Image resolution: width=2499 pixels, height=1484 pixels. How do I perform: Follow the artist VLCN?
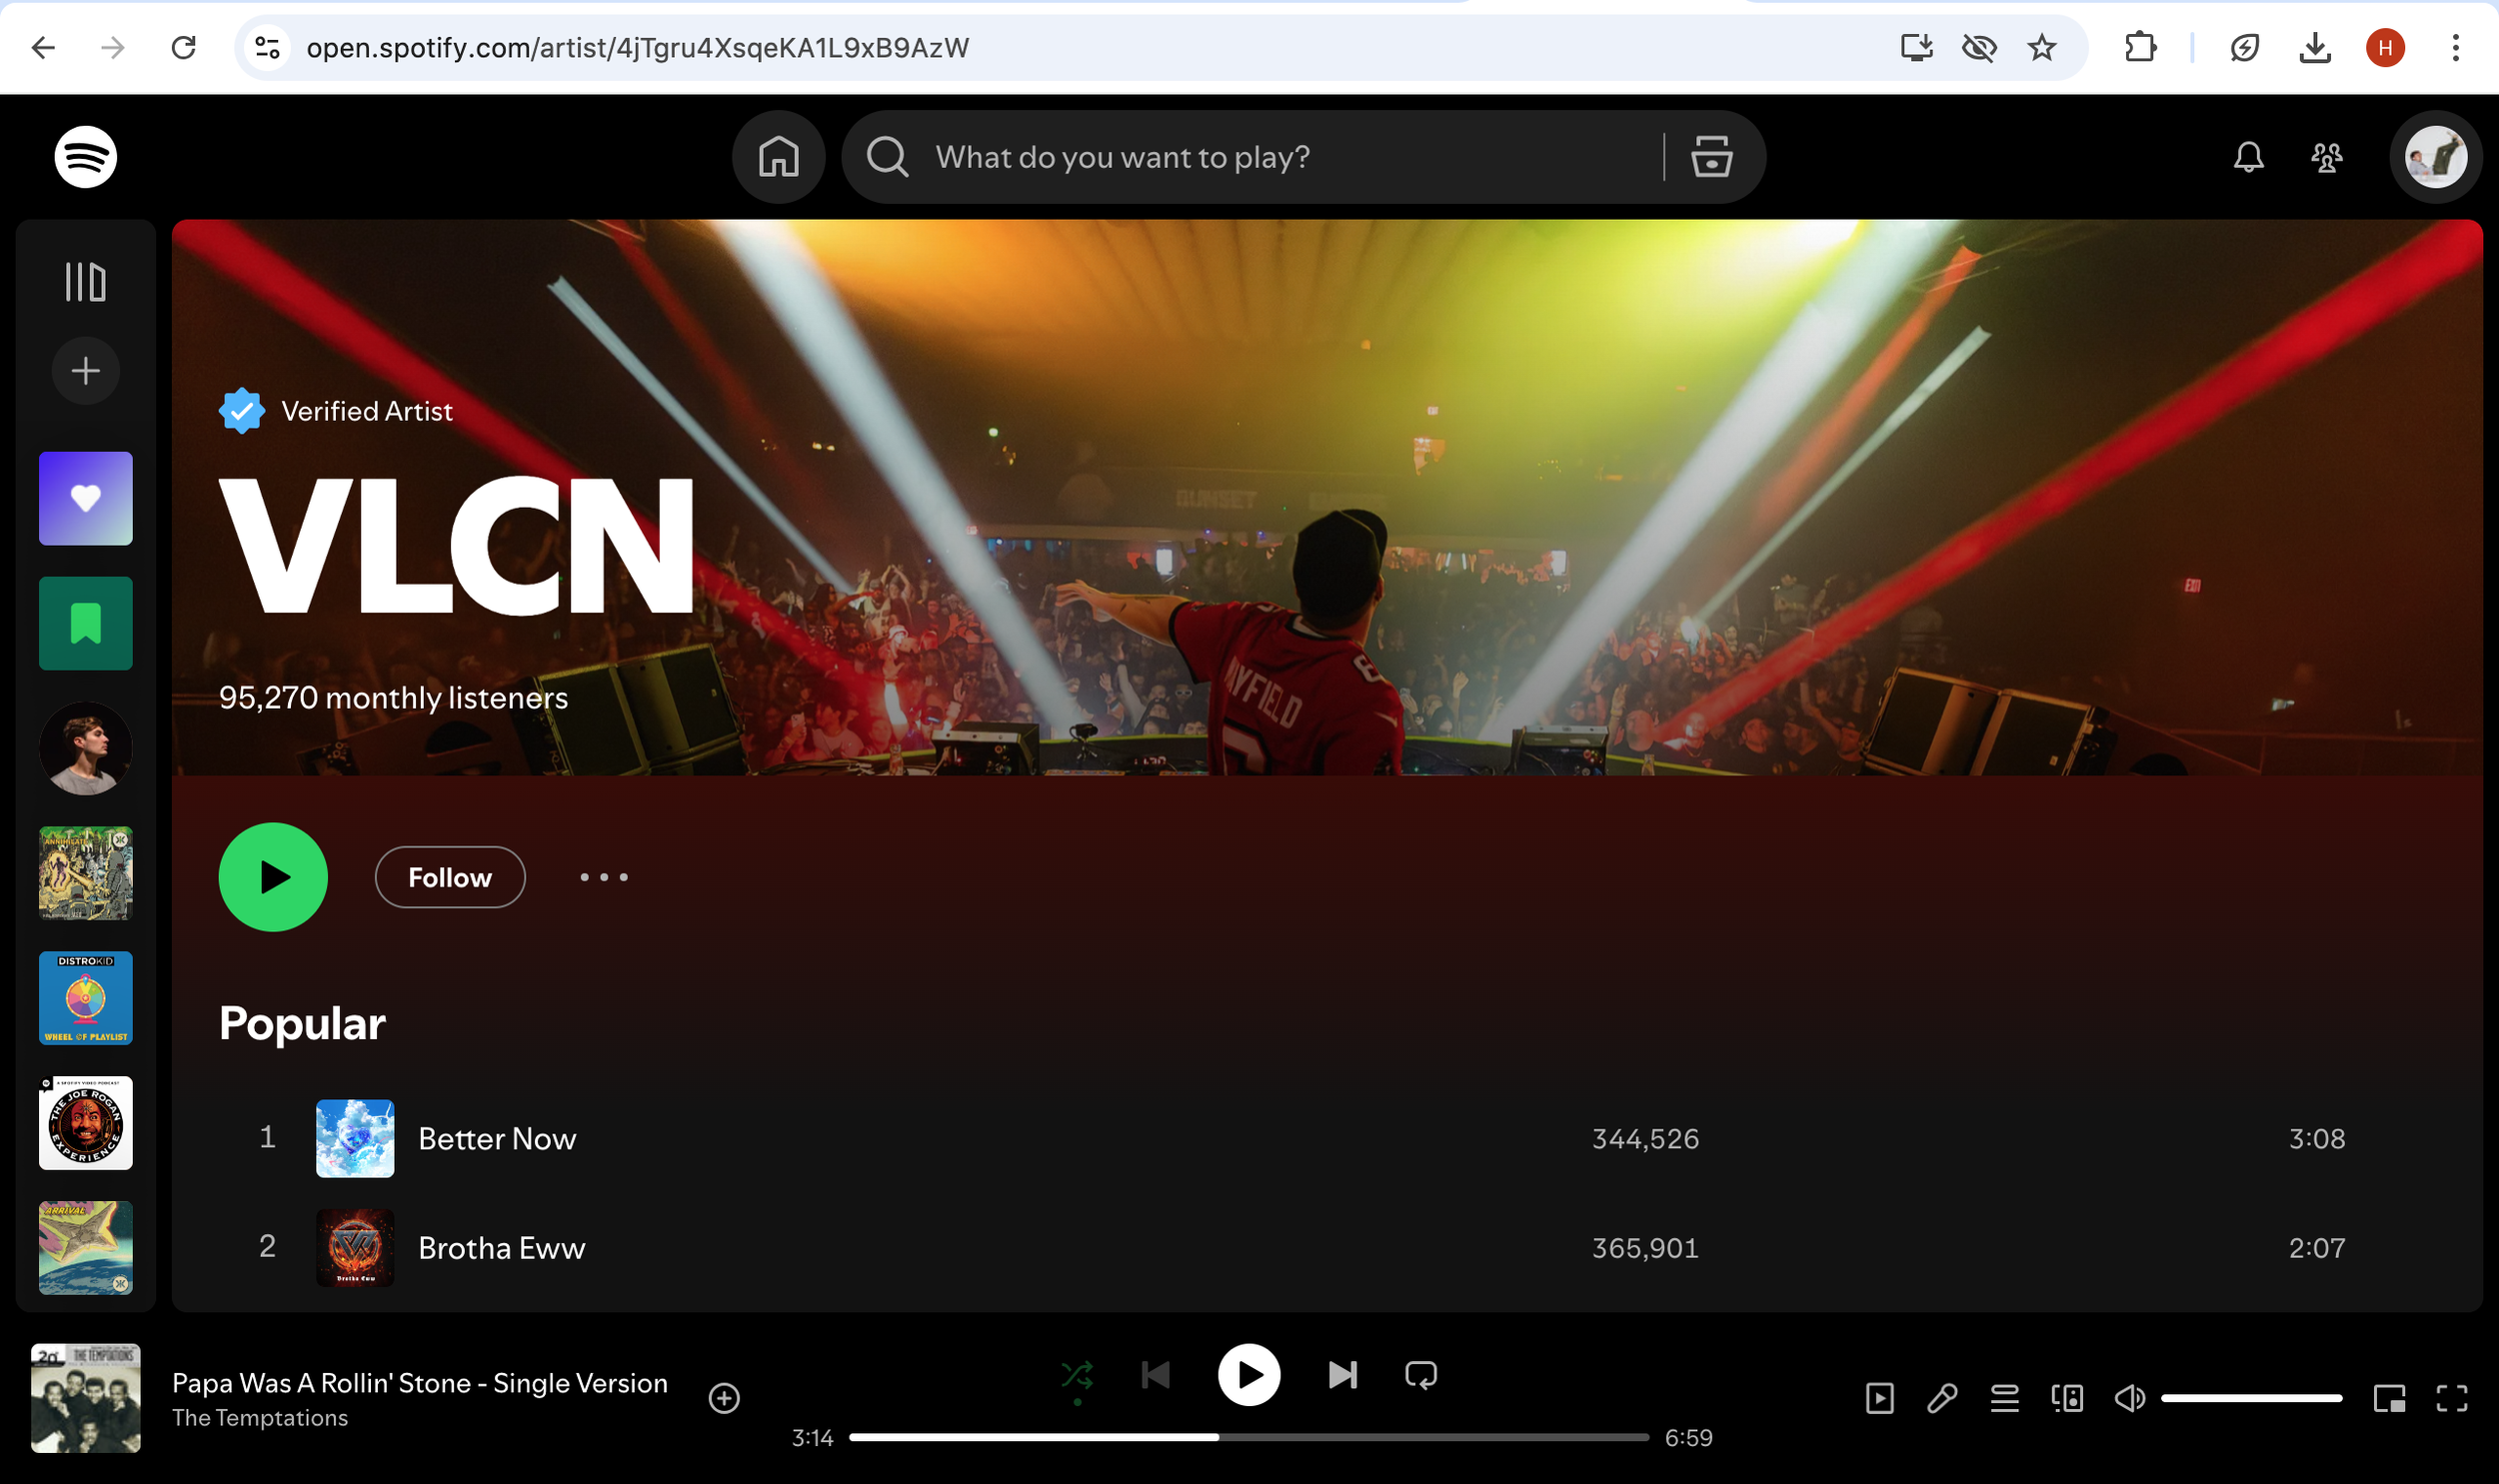(x=449, y=877)
